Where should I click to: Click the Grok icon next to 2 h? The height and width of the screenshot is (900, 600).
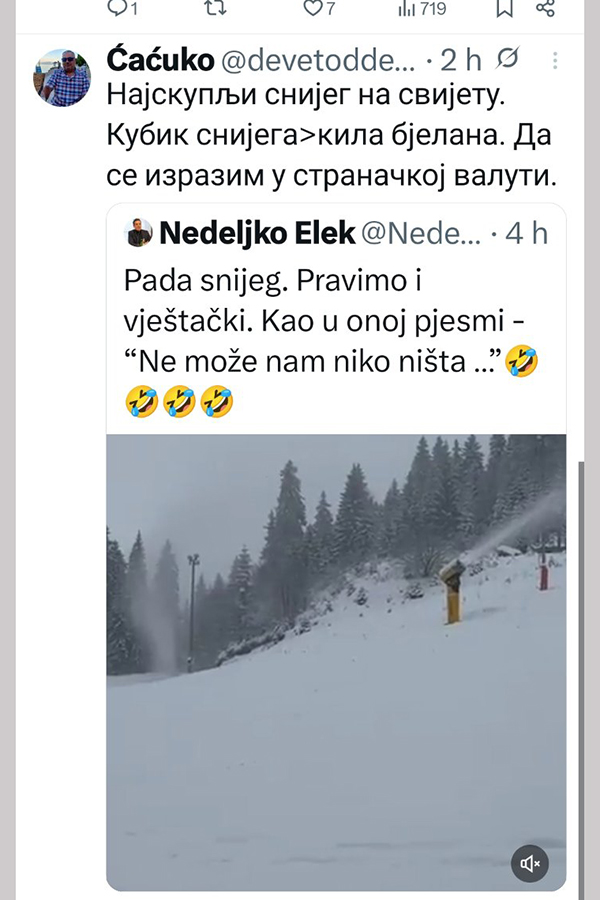[507, 60]
